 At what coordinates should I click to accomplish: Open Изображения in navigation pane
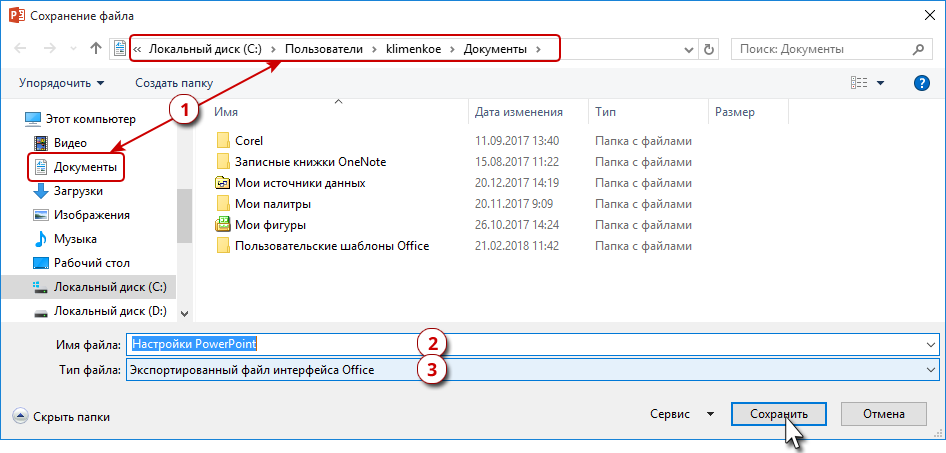click(92, 215)
